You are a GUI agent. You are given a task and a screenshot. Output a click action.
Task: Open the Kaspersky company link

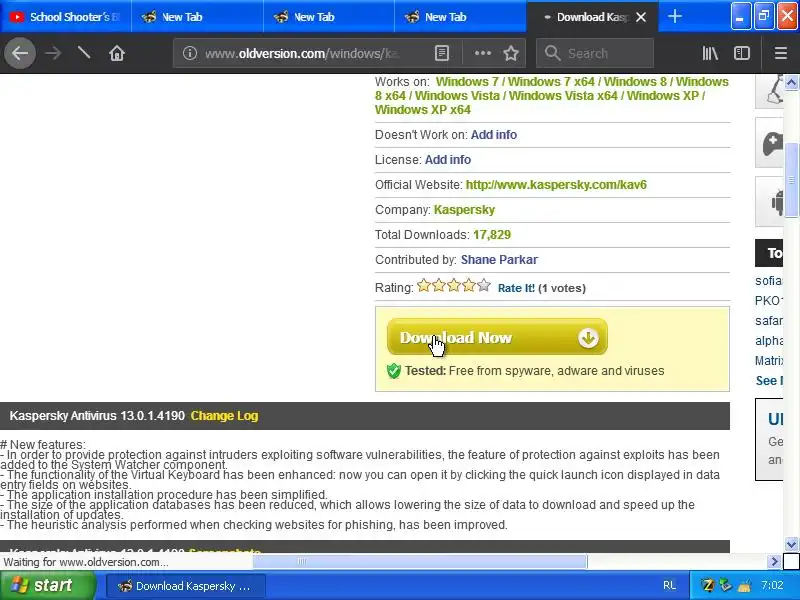[x=464, y=210]
